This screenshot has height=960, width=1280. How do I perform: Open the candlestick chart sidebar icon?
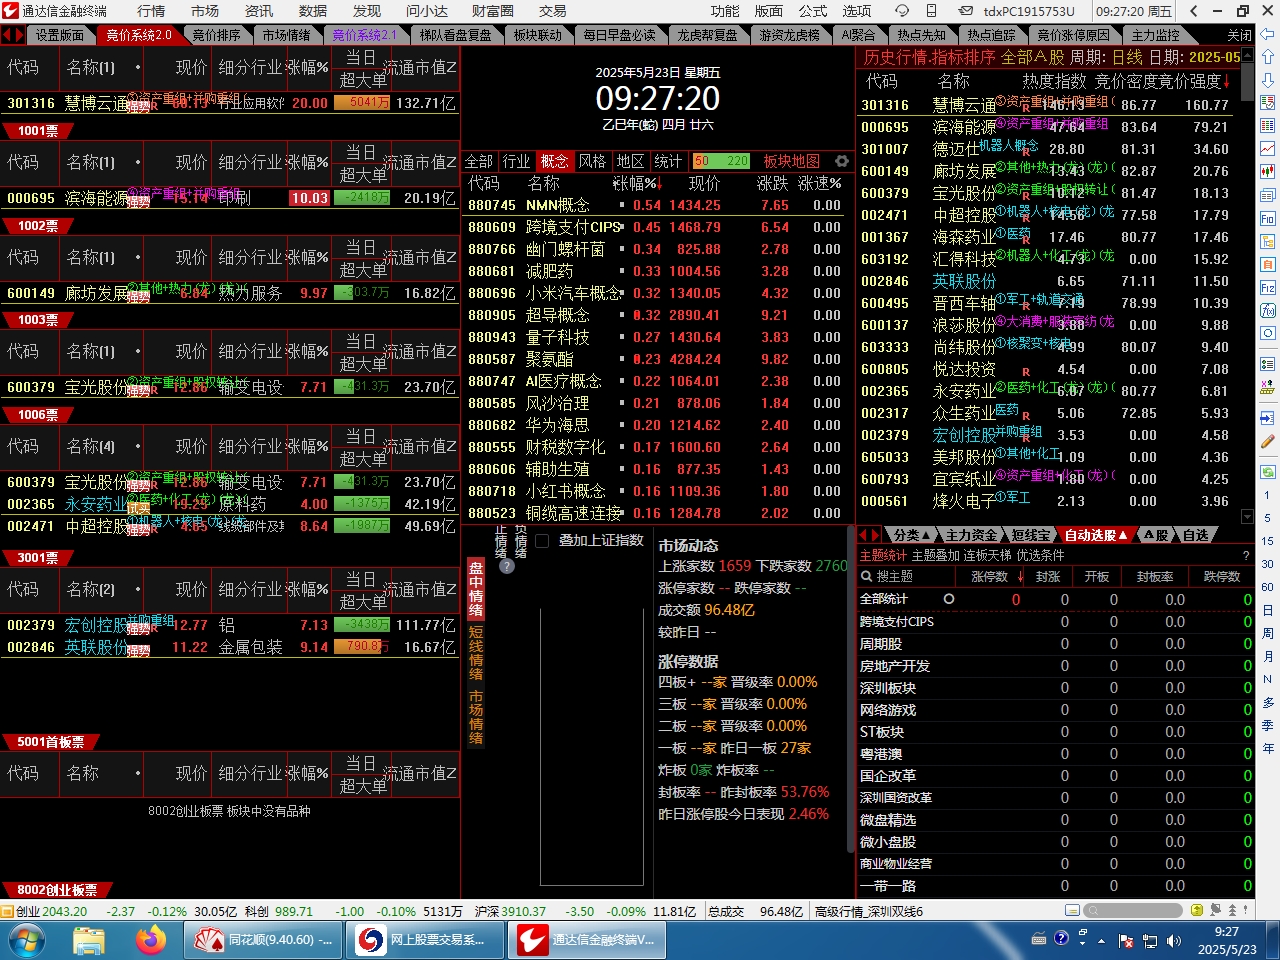coord(1268,171)
